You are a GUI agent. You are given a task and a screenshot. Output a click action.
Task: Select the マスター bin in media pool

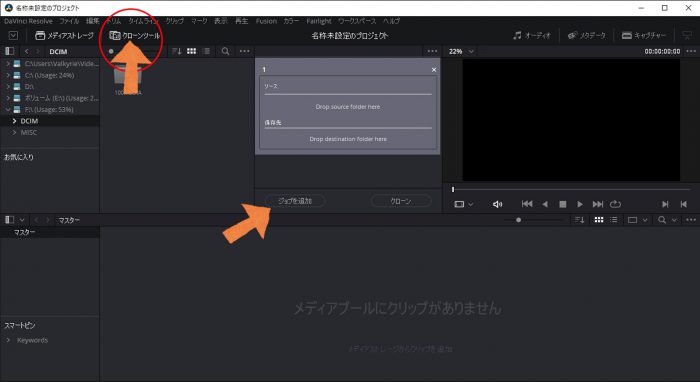(x=25, y=232)
